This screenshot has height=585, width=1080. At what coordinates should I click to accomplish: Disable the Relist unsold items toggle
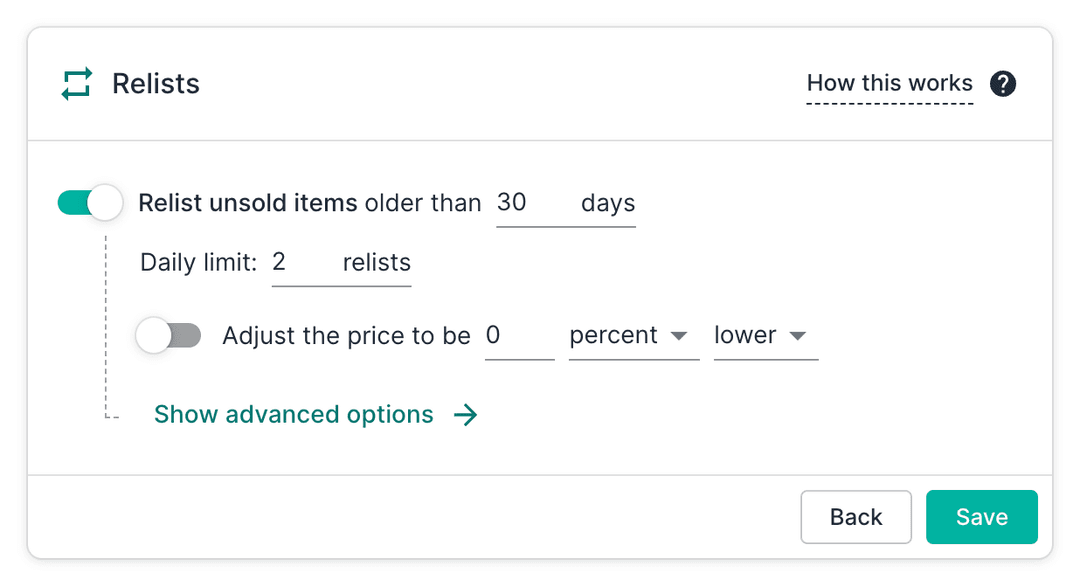click(90, 203)
